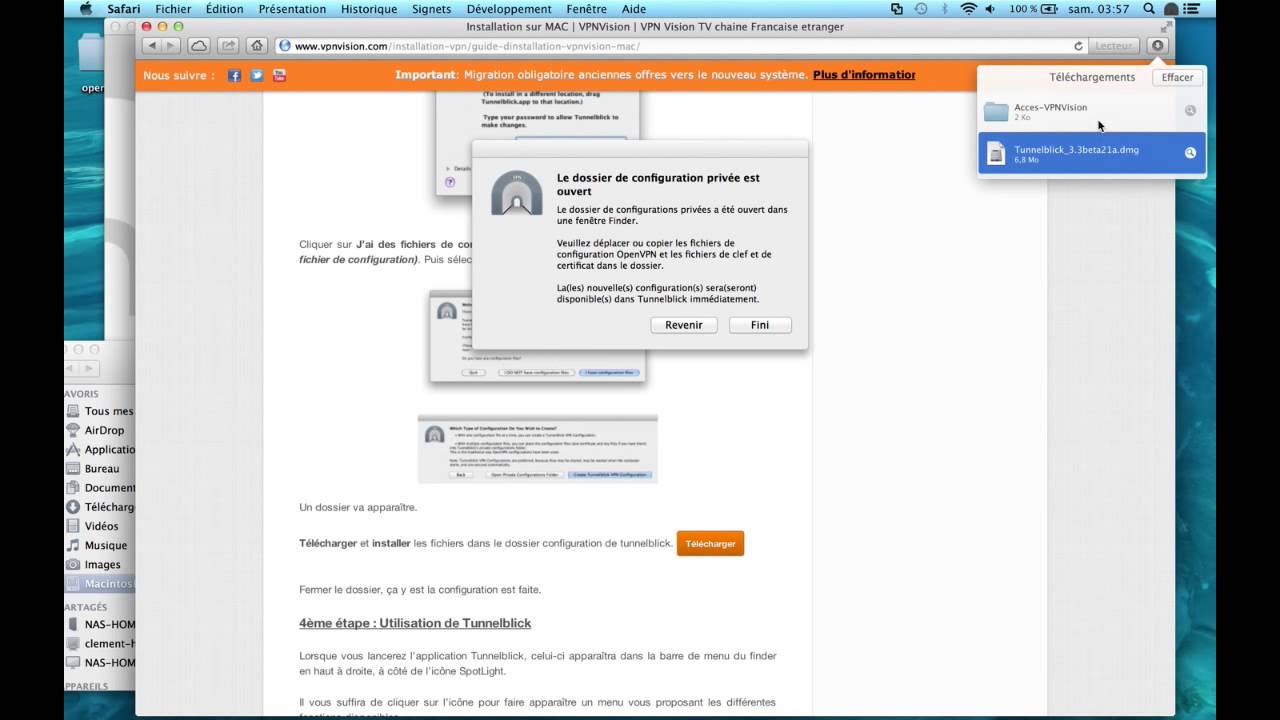
Task: Click the Share icon in Safari toolbar
Action: [x=228, y=46]
